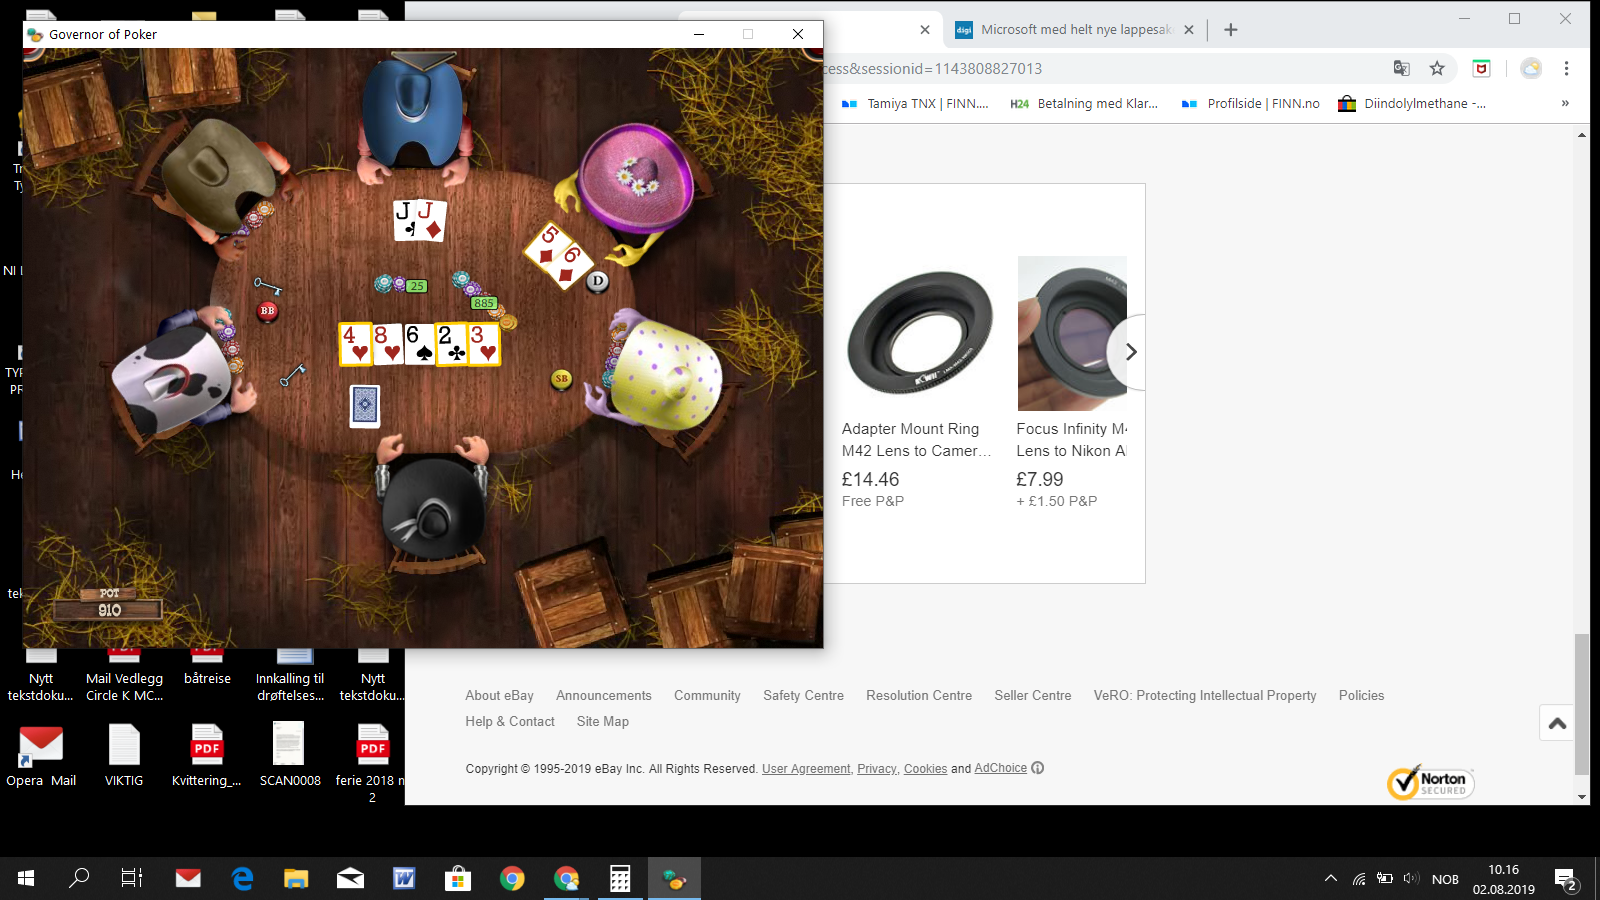Close the Microsoft med helt nye lappesak tab
The image size is (1600, 900).
point(1189,30)
